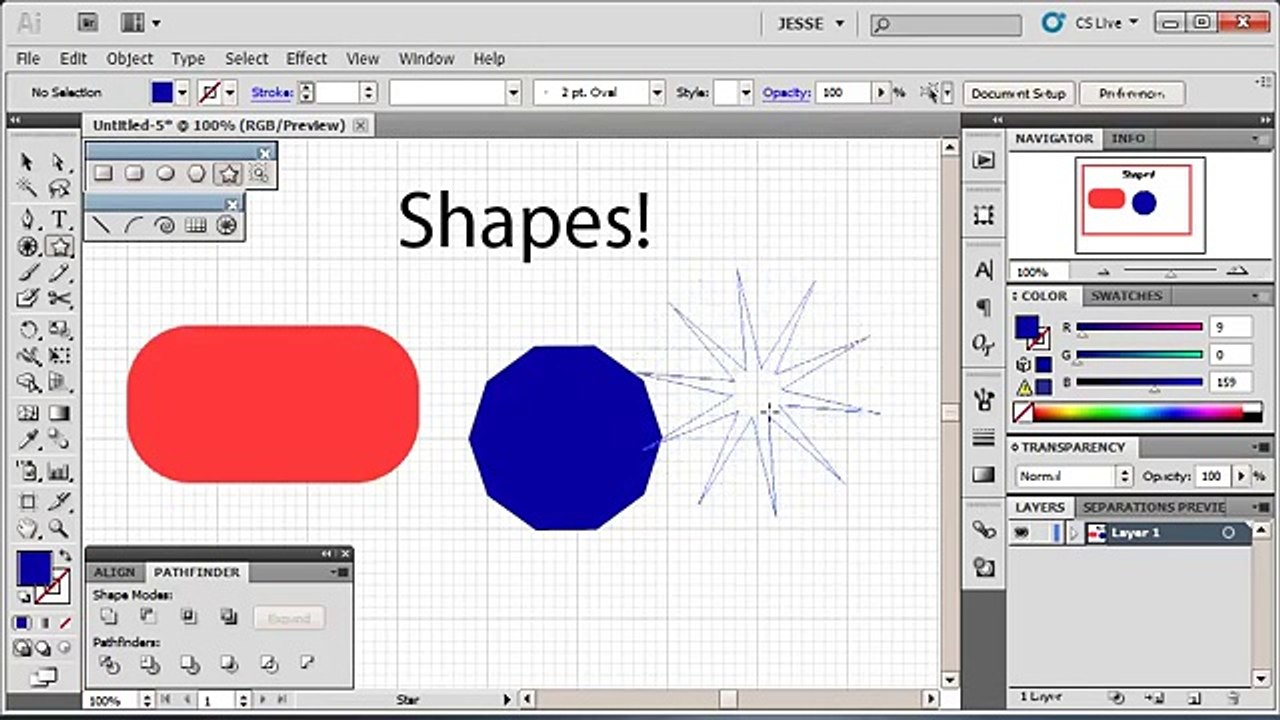Choose Rectangle in the shape flyout panel
Image resolution: width=1280 pixels, height=720 pixels.
click(x=103, y=174)
